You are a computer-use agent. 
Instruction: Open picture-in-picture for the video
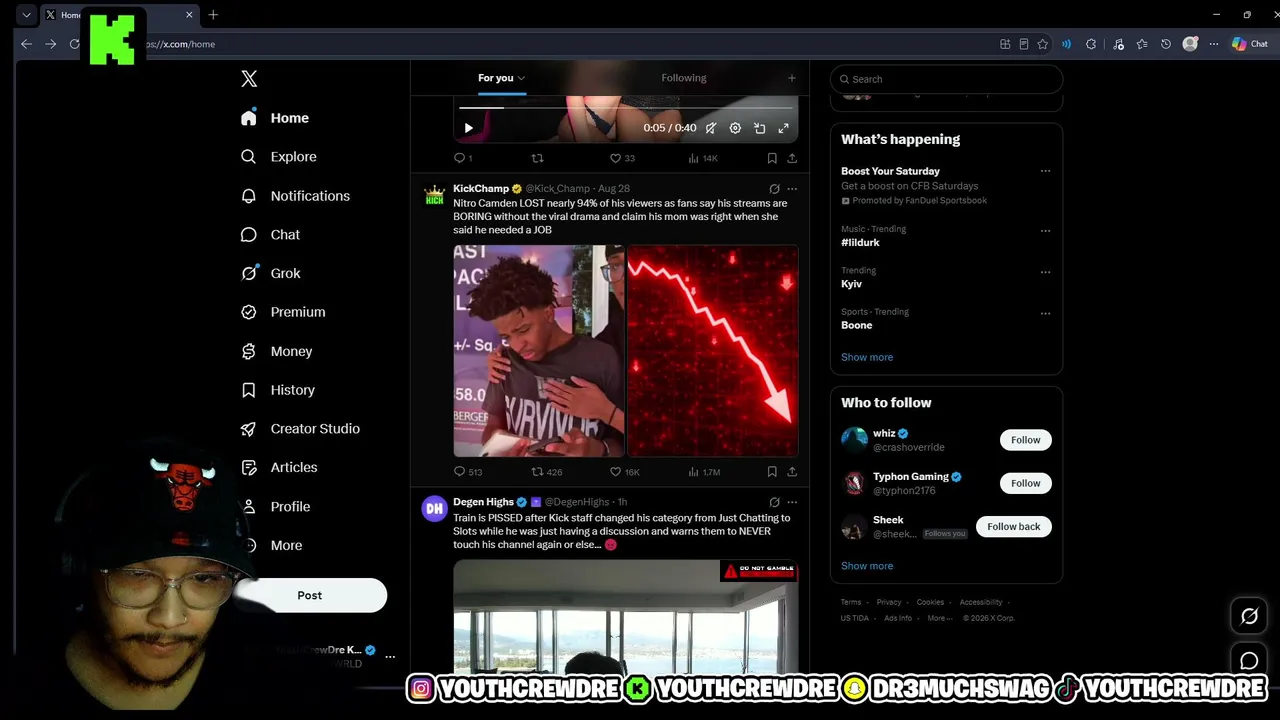click(760, 128)
